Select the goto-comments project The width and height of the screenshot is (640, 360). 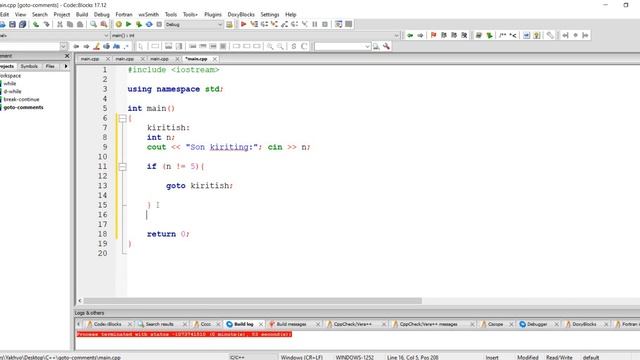[x=23, y=107]
